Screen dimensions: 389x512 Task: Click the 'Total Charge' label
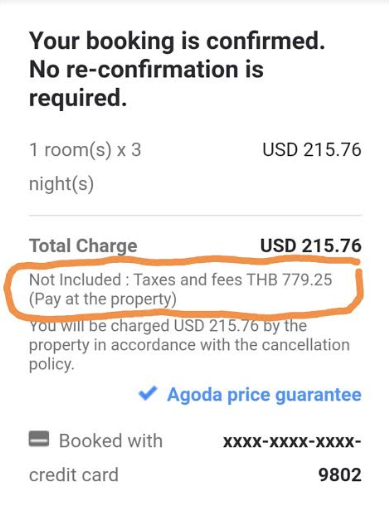pyautogui.click(x=83, y=246)
